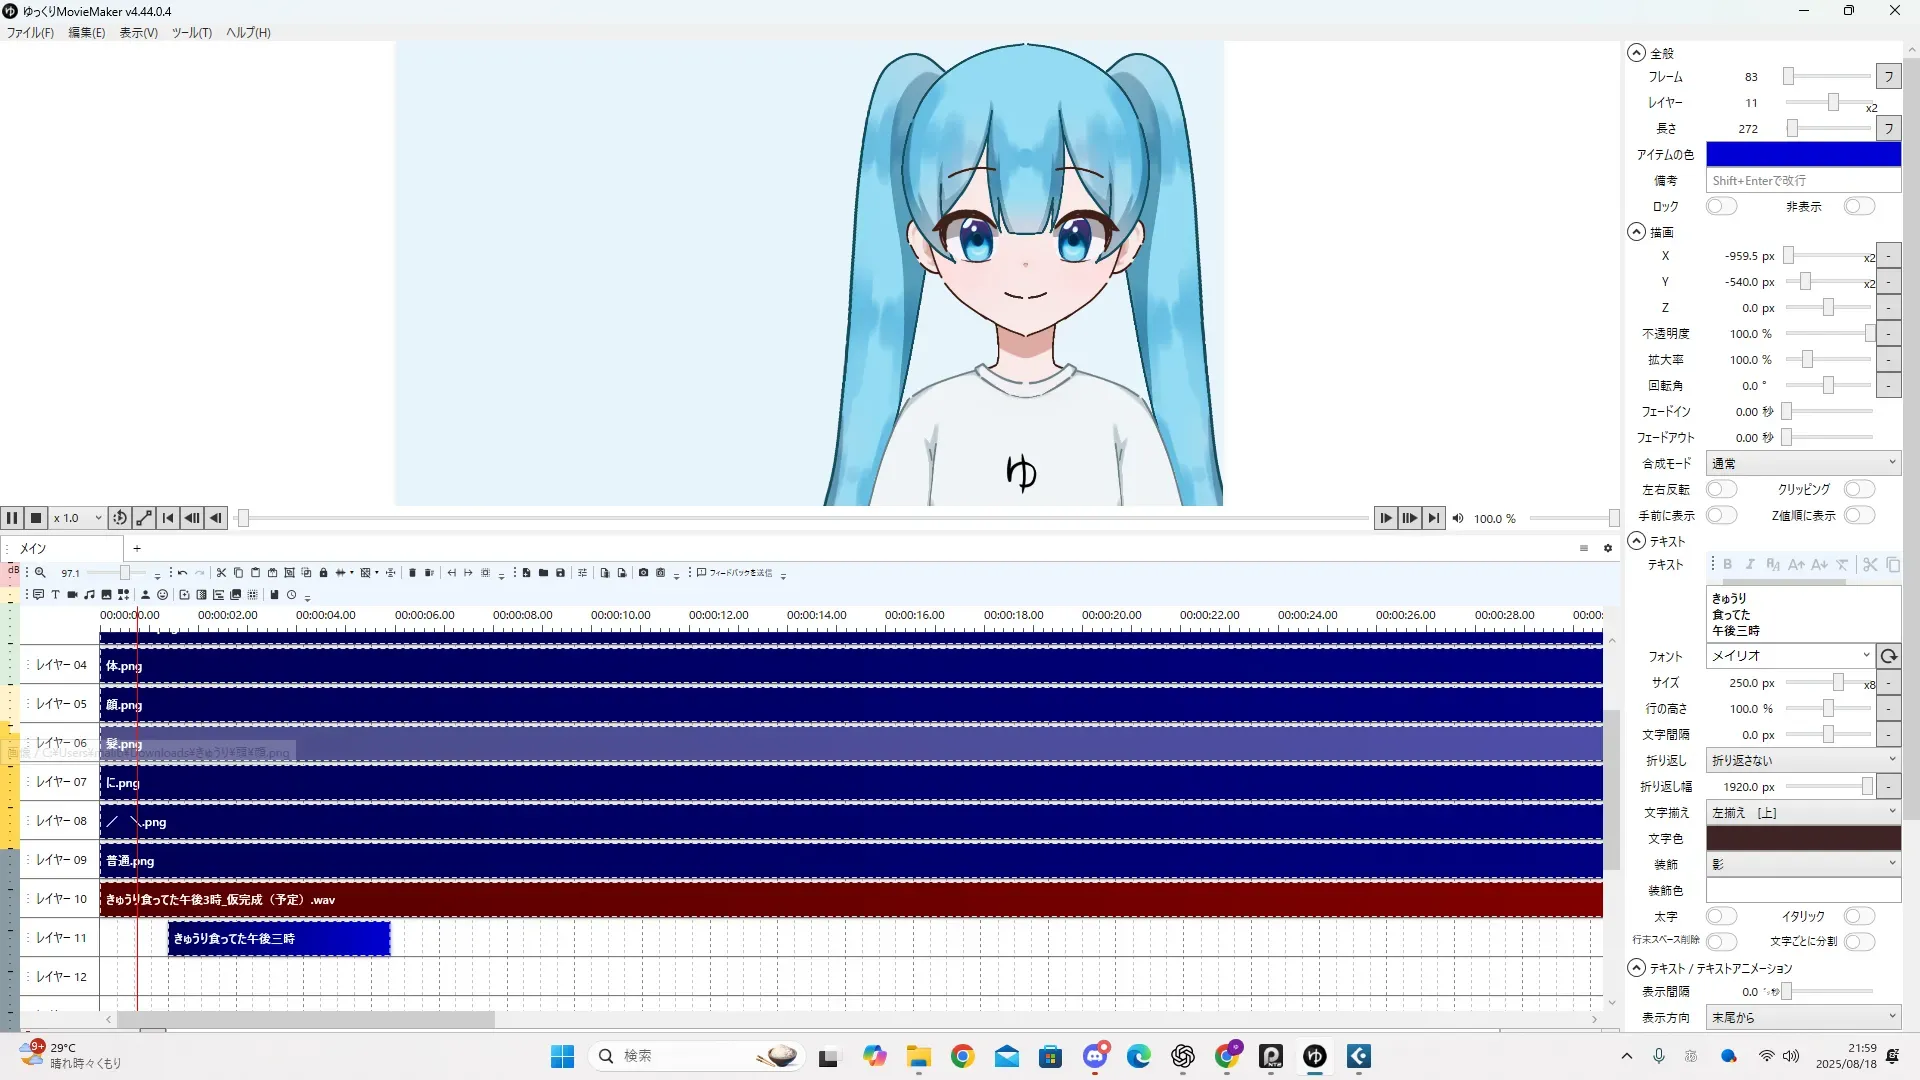The height and width of the screenshot is (1080, 1920).
Task: Click the フィードバックを送信 button
Action: coord(735,573)
